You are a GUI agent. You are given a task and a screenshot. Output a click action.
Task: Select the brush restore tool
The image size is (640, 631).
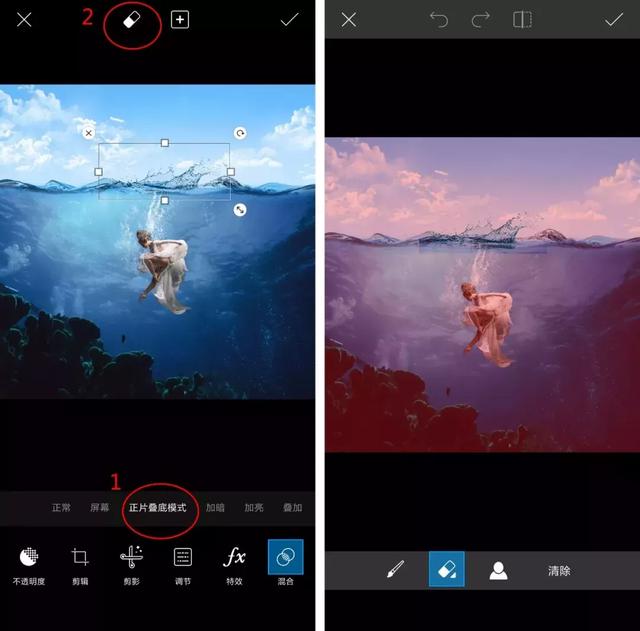click(x=396, y=569)
